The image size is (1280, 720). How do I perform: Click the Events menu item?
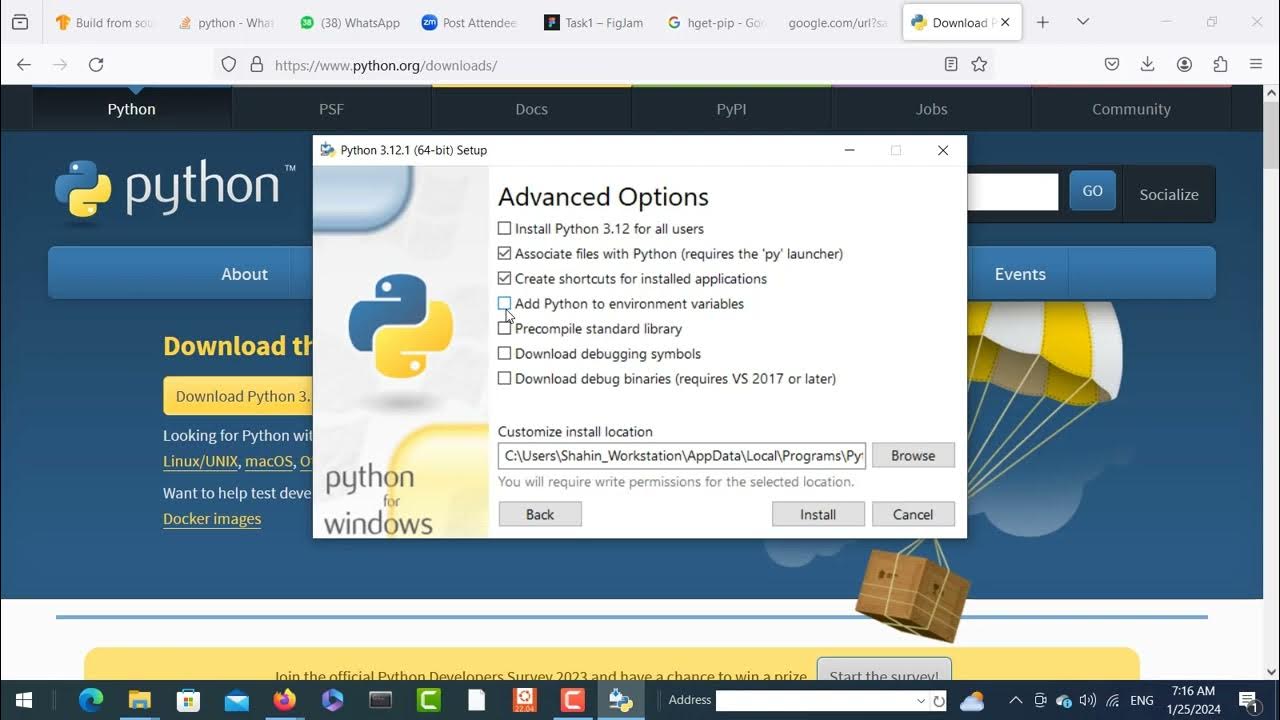(1020, 274)
